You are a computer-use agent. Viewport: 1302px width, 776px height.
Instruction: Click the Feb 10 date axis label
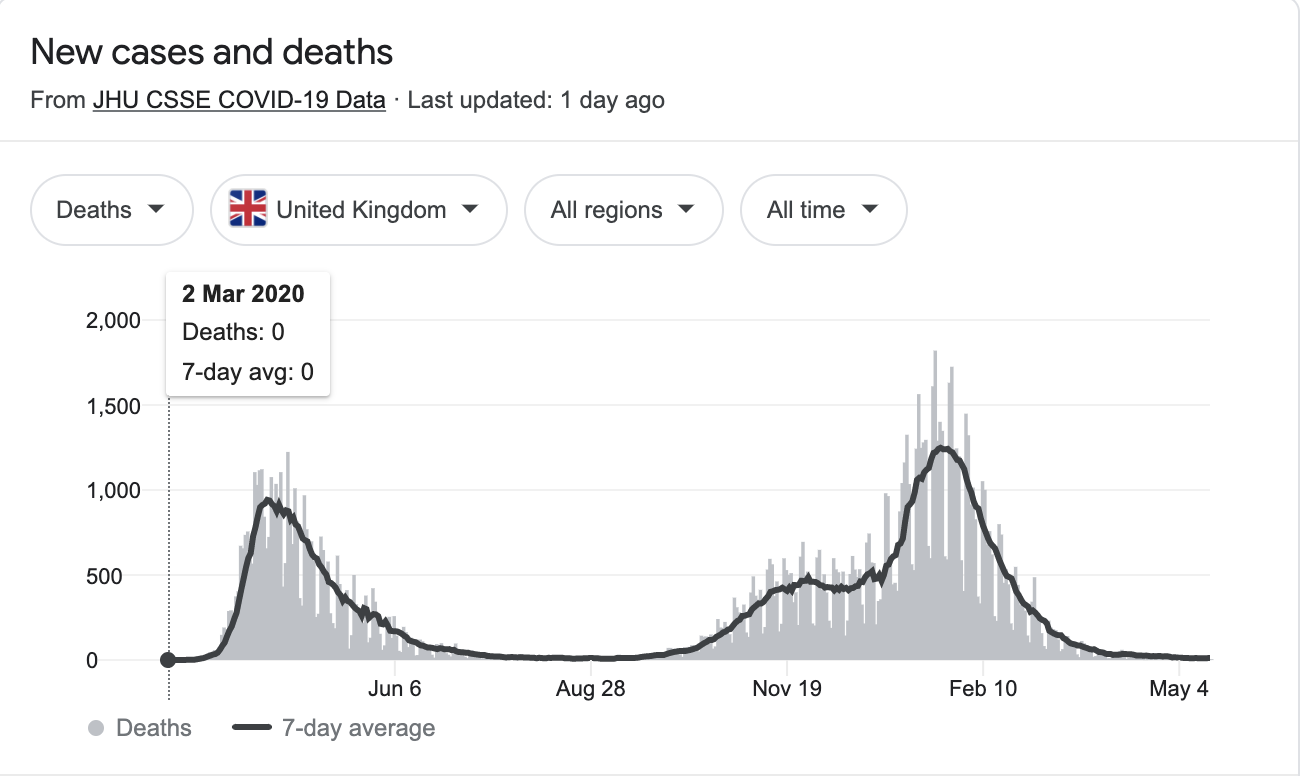[983, 689]
